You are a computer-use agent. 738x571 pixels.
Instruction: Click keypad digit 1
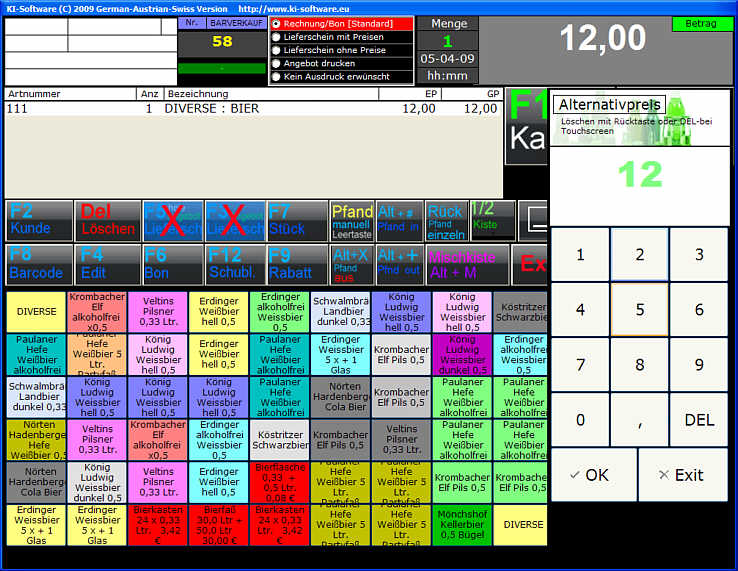tap(580, 255)
